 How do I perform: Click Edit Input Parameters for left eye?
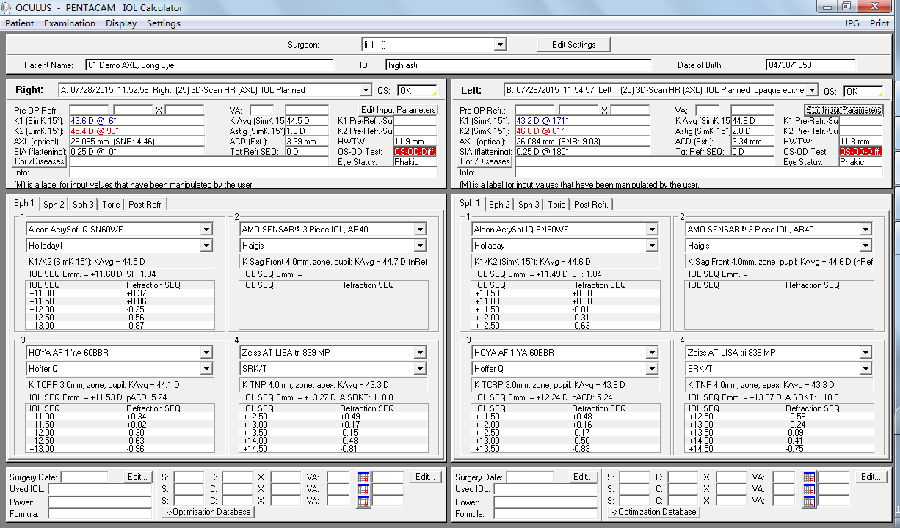[844, 110]
